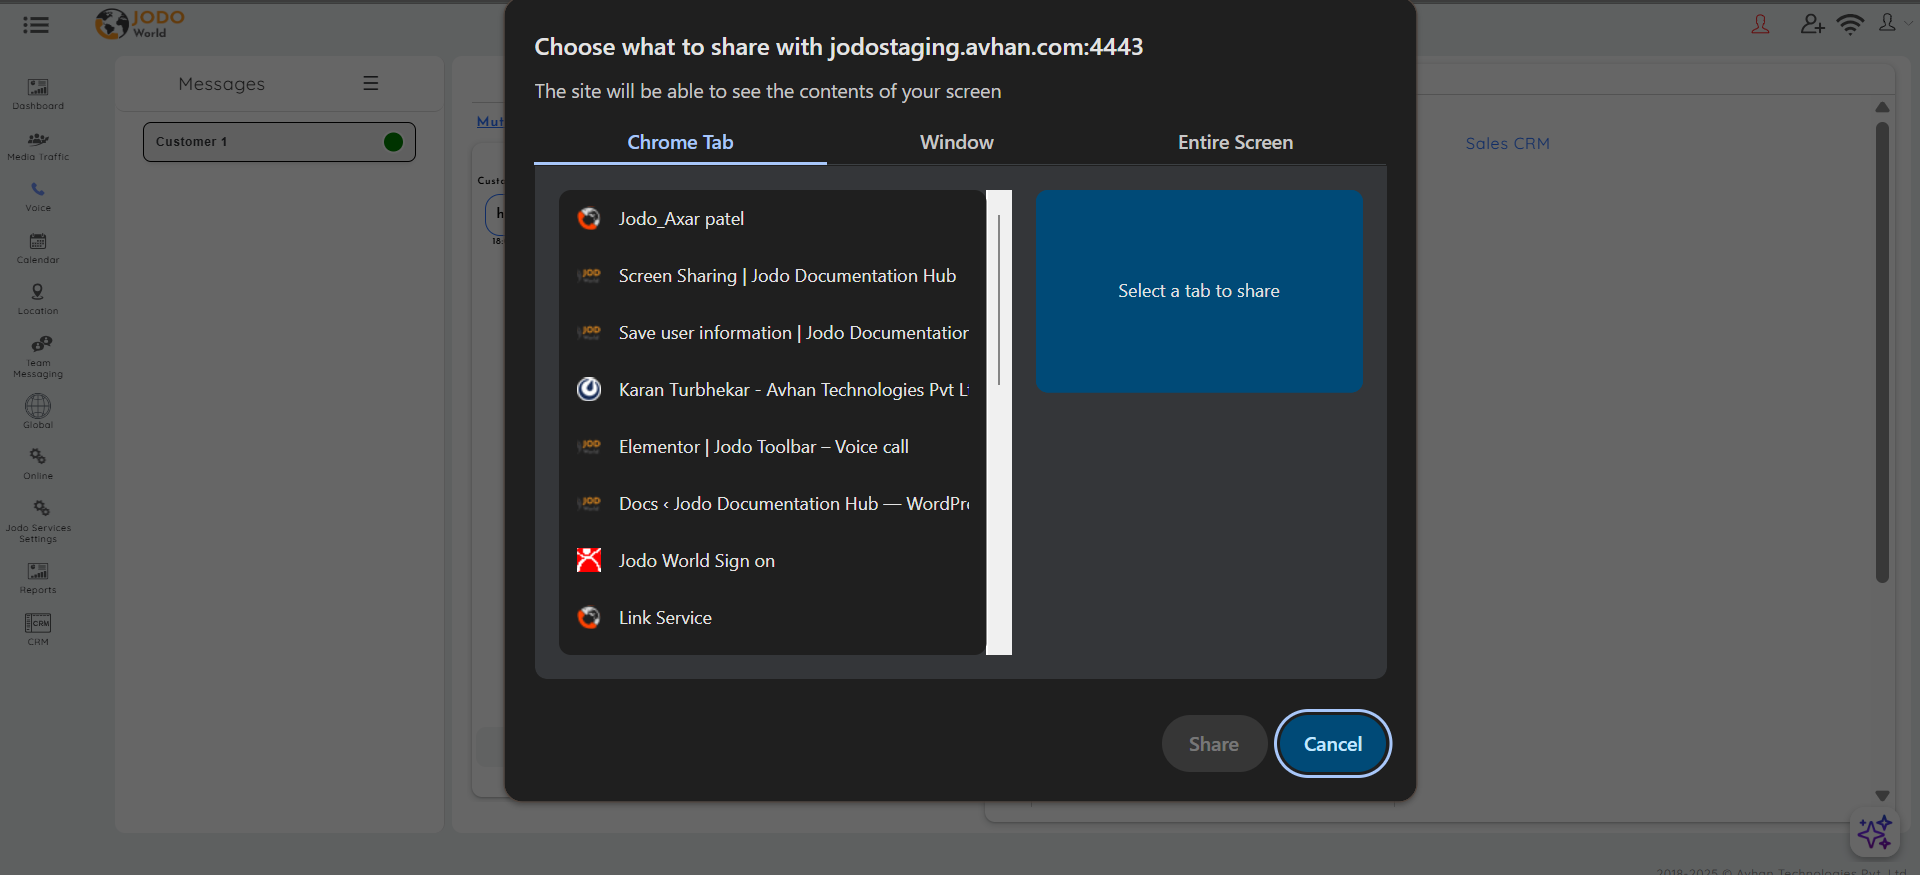Open the sparkle AI assistant icon
Viewport: 1920px width, 875px height.
pyautogui.click(x=1874, y=832)
